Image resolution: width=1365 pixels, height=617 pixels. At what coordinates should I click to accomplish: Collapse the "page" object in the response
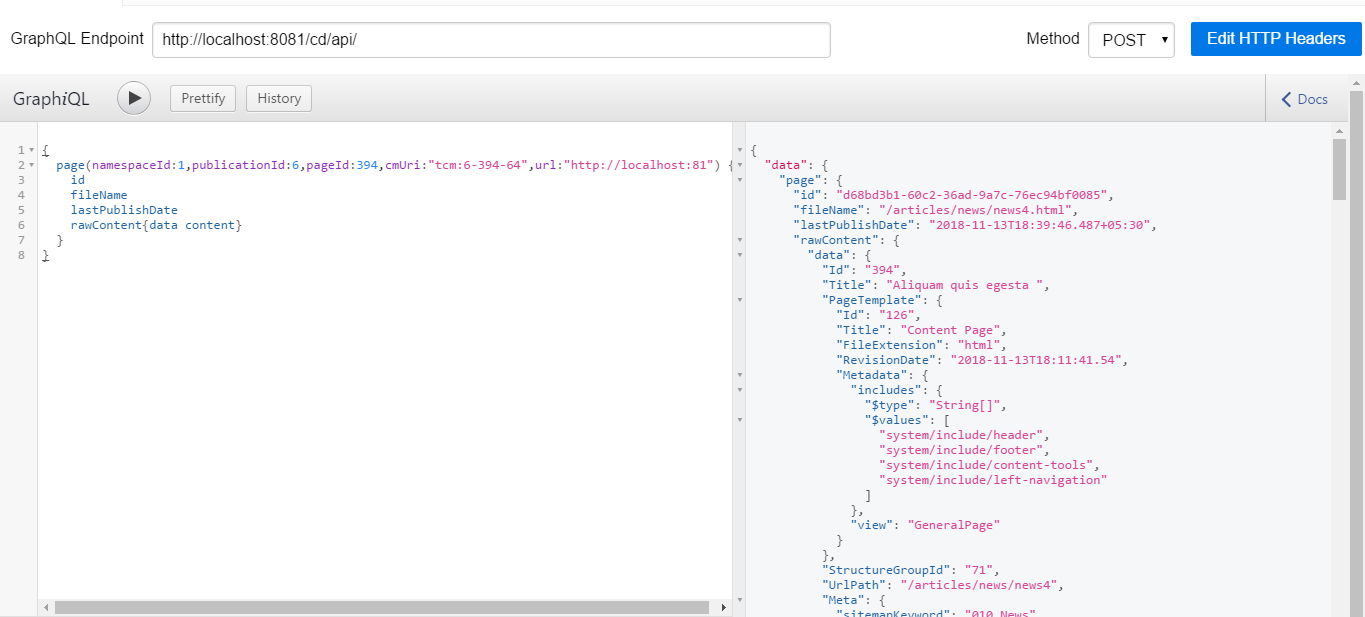coord(738,181)
